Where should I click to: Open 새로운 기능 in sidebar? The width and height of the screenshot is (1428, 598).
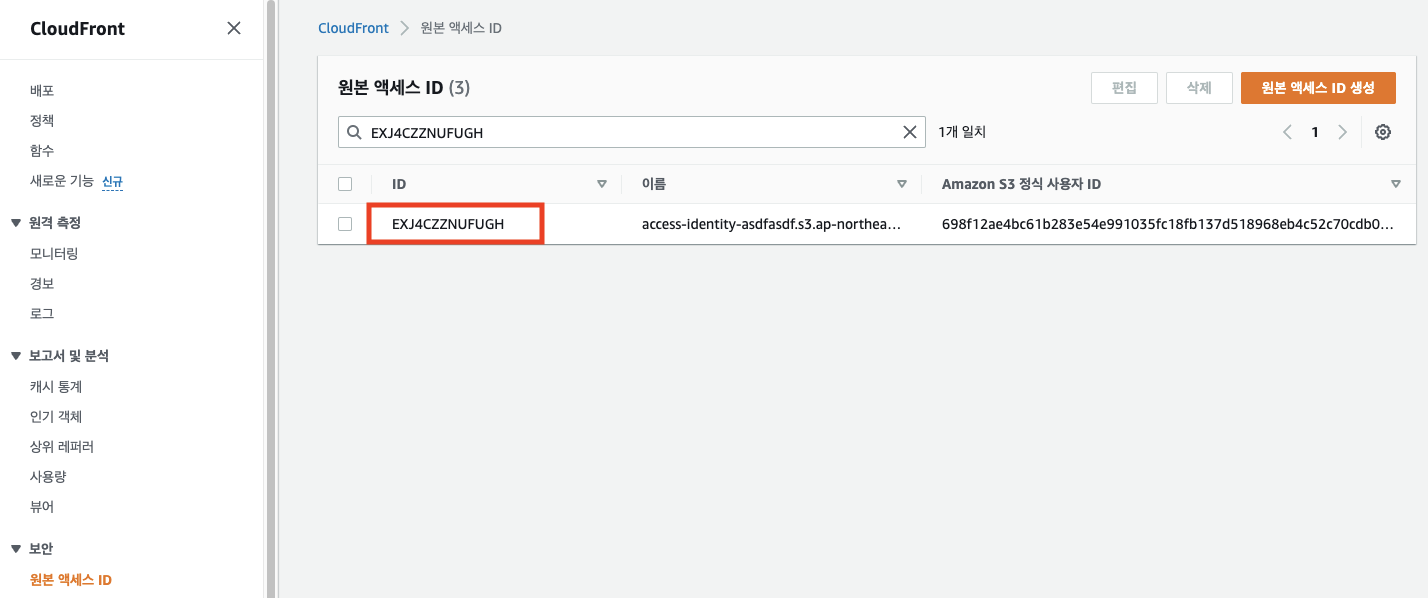click(62, 181)
